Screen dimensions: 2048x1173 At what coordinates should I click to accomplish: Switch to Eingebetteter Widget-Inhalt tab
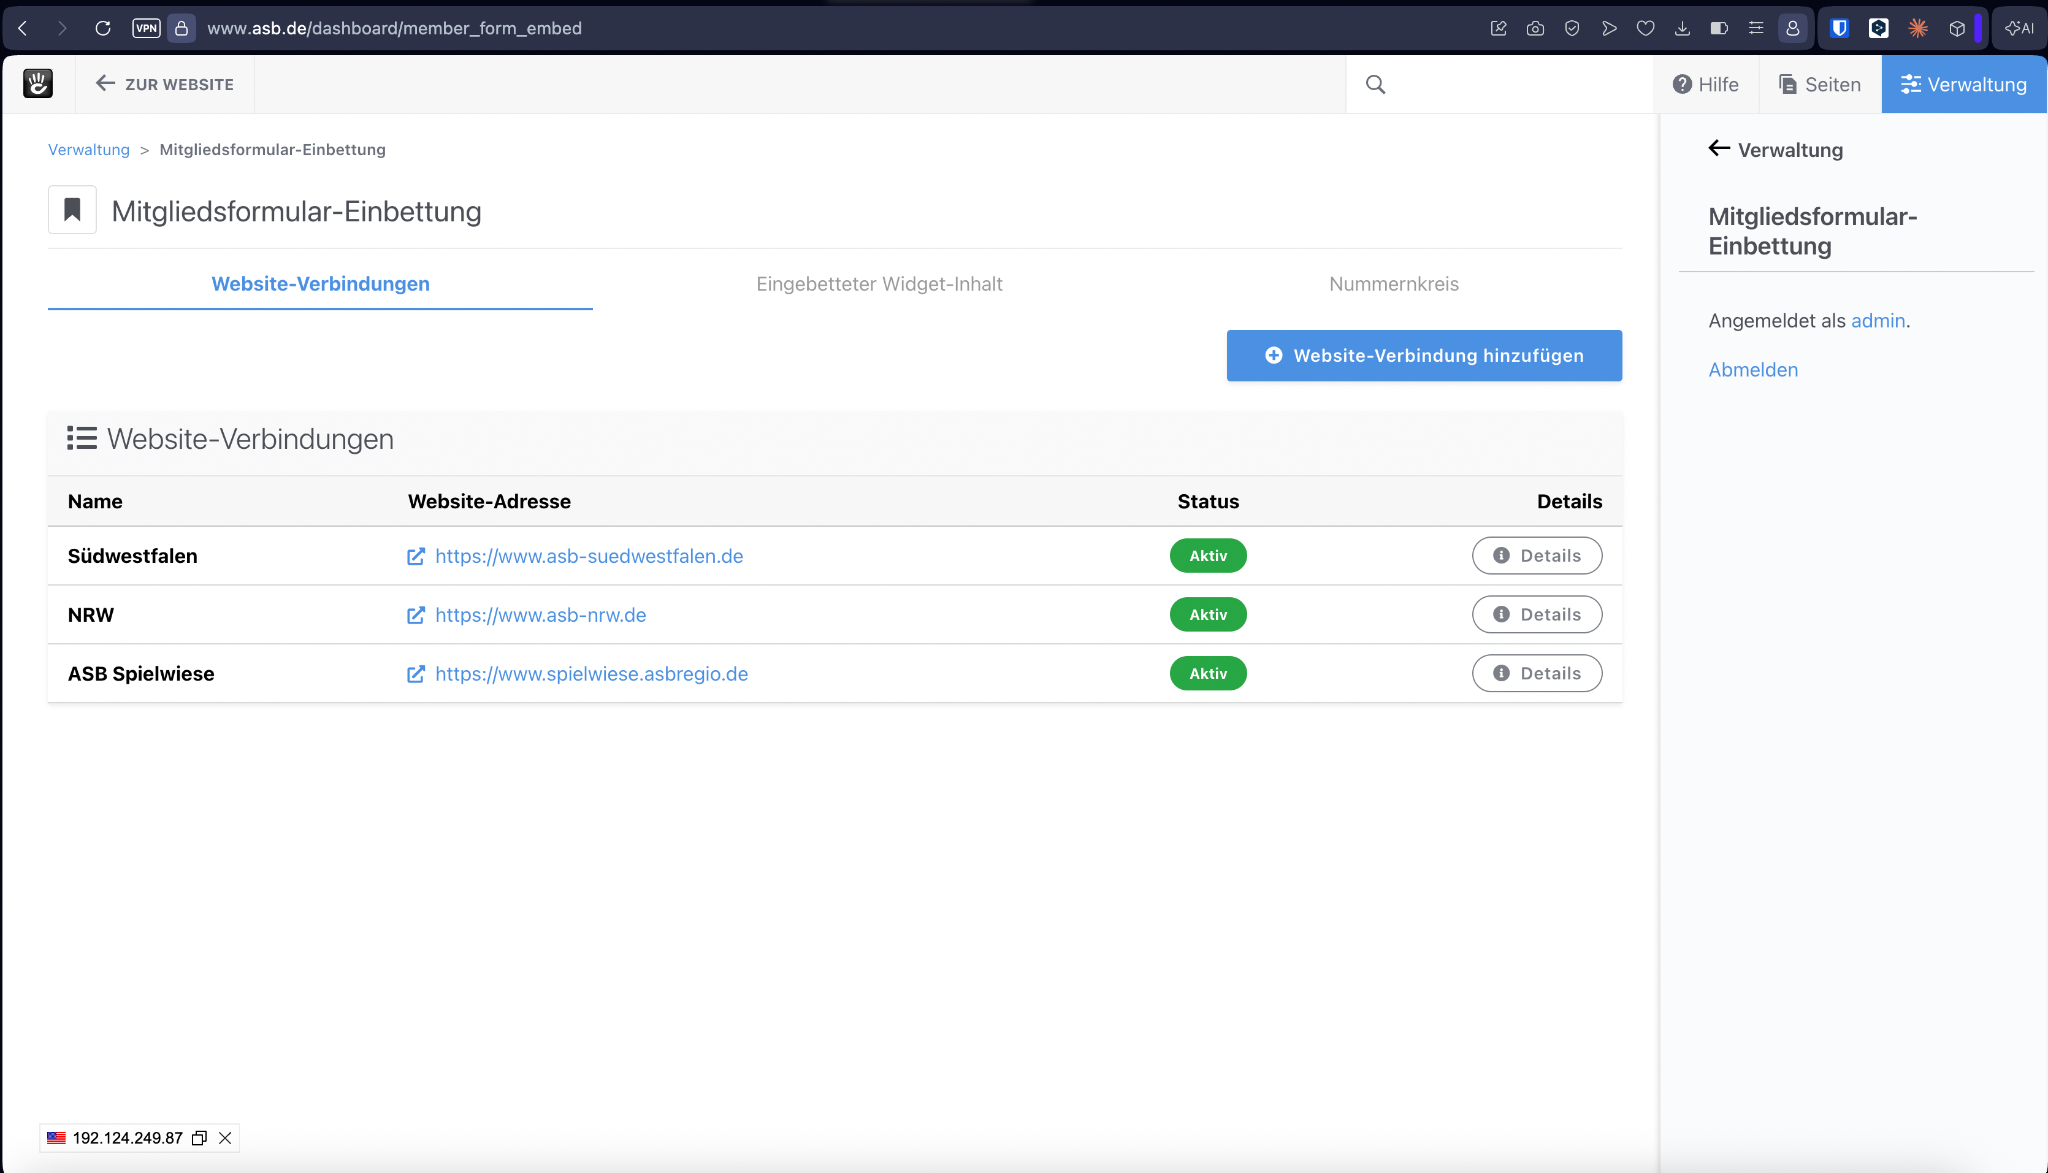879,284
